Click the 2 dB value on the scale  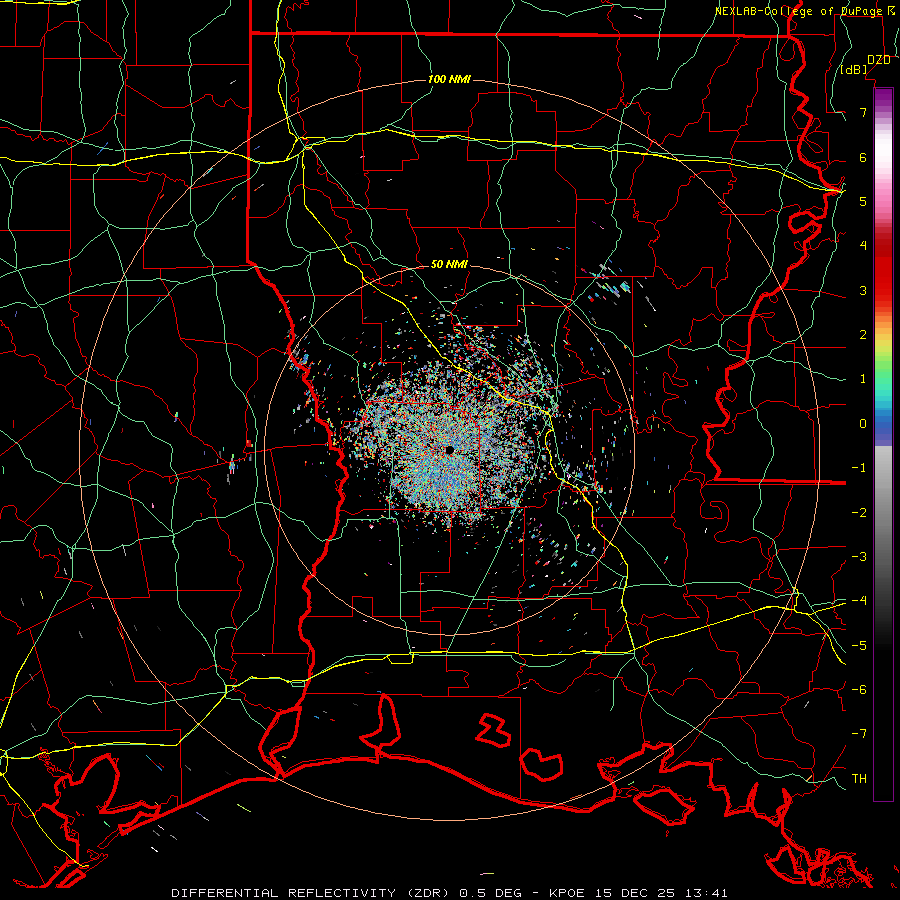pyautogui.click(x=863, y=335)
